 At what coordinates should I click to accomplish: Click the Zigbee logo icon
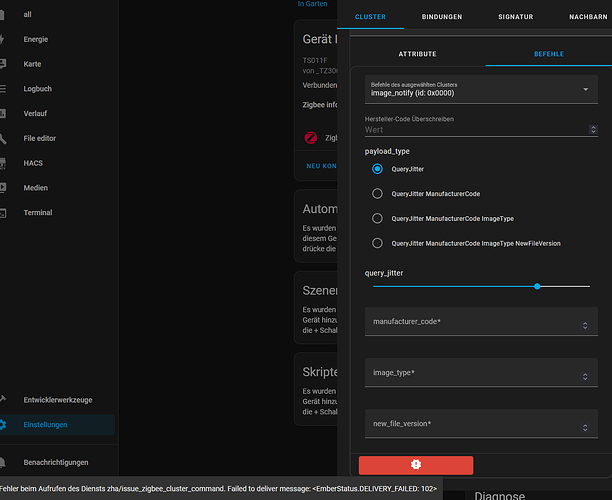310,138
